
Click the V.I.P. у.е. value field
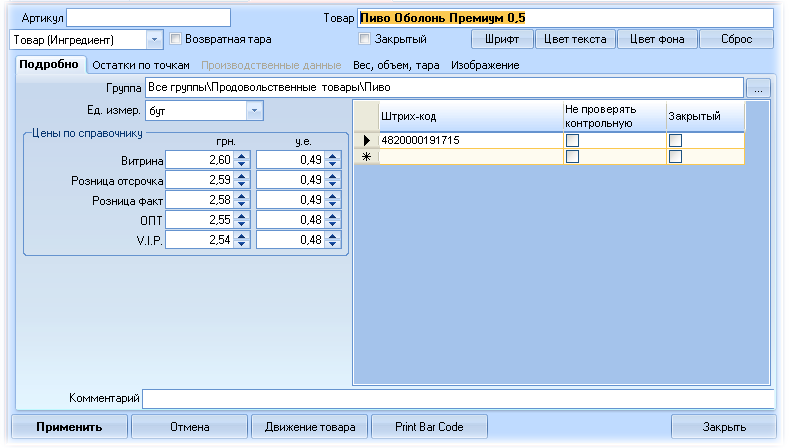pyautogui.click(x=291, y=240)
